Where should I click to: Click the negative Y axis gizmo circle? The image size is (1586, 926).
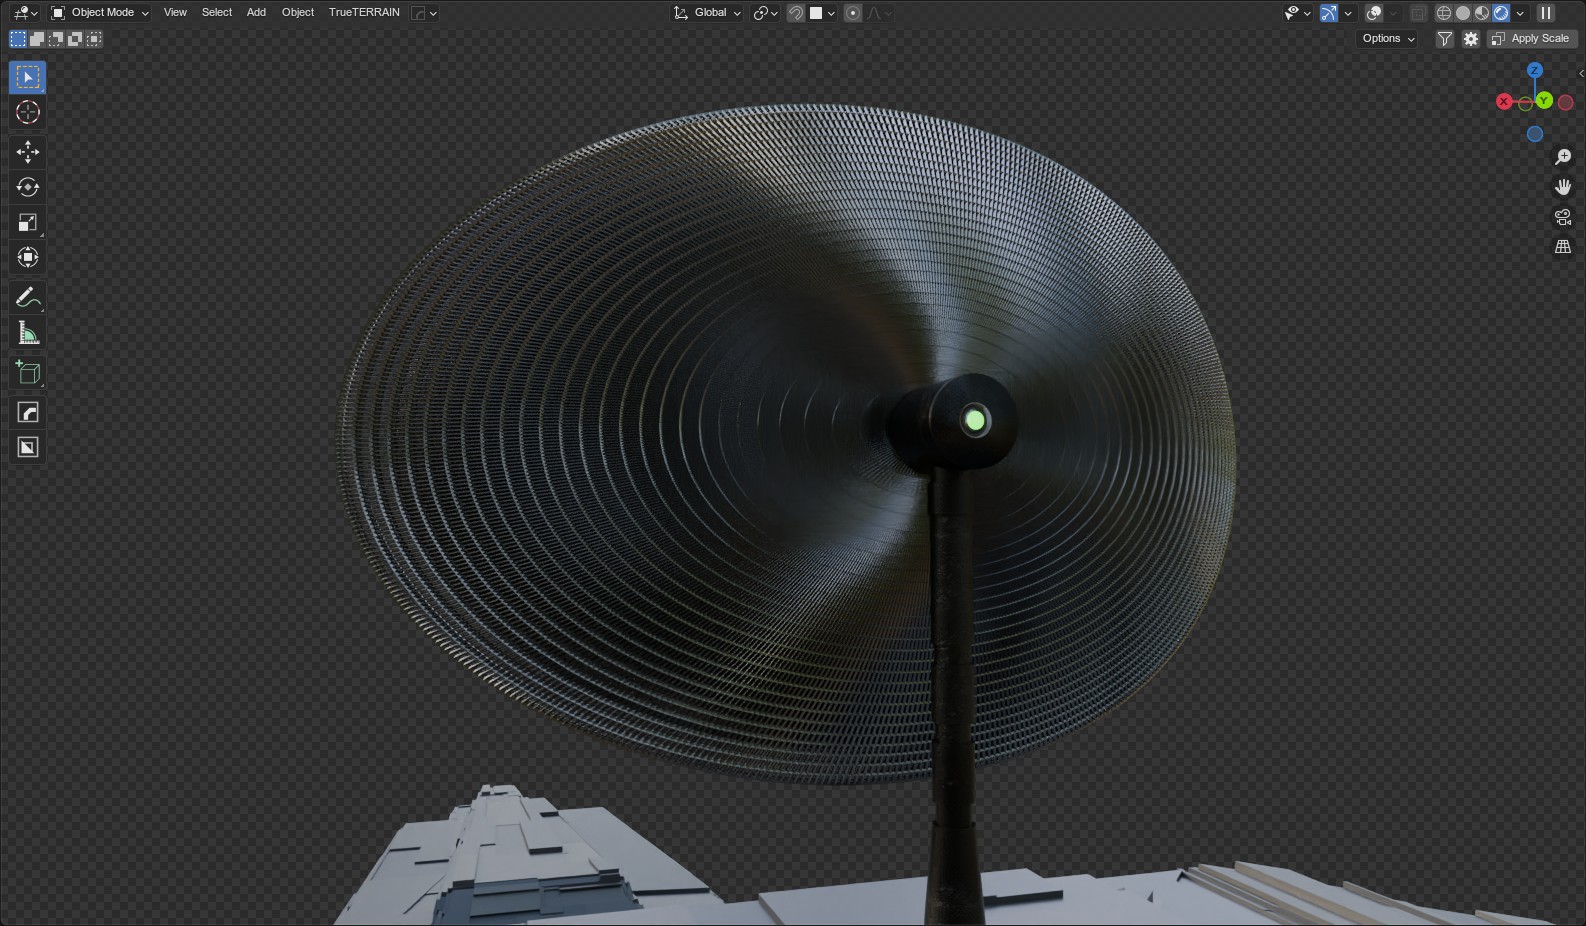1525,104
